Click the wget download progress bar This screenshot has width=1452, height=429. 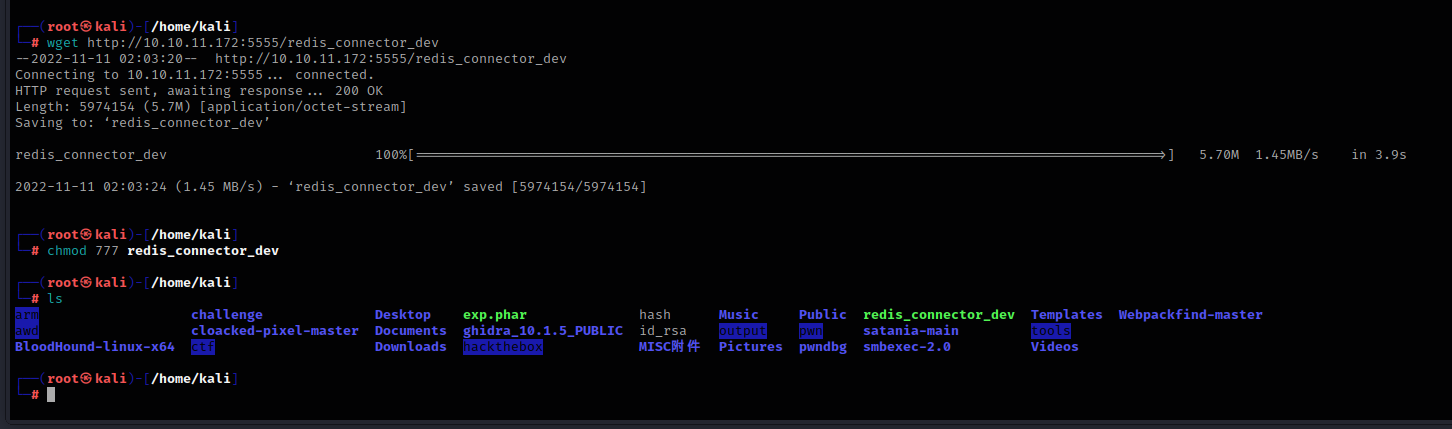[x=791, y=155]
